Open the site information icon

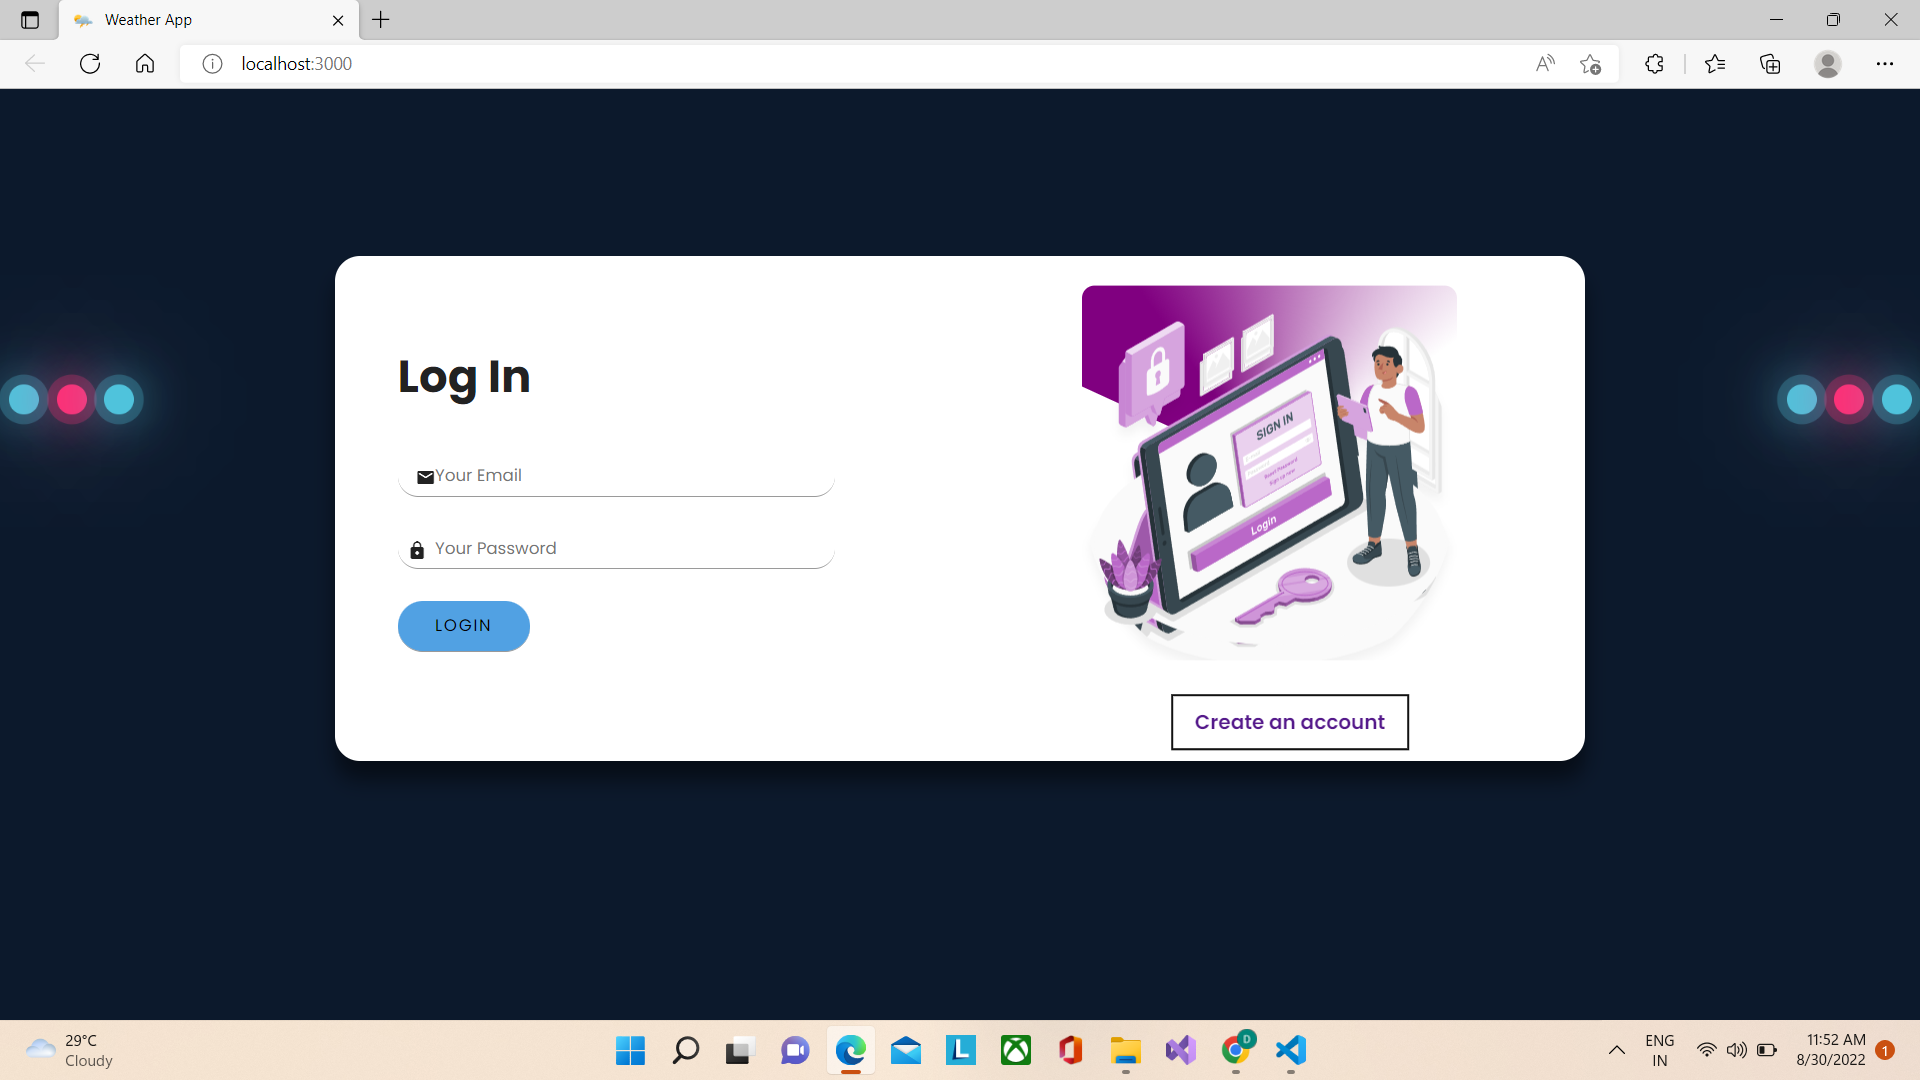[212, 64]
